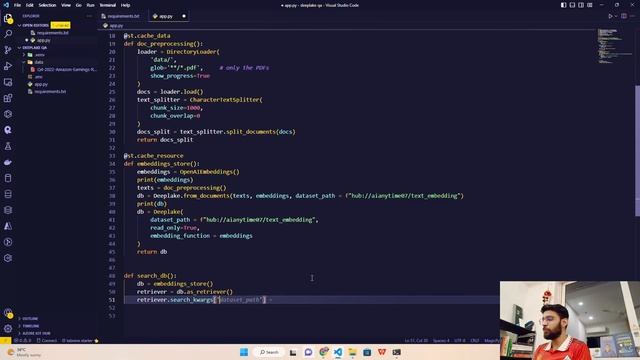Open the Accounts icon with badge

(8, 313)
